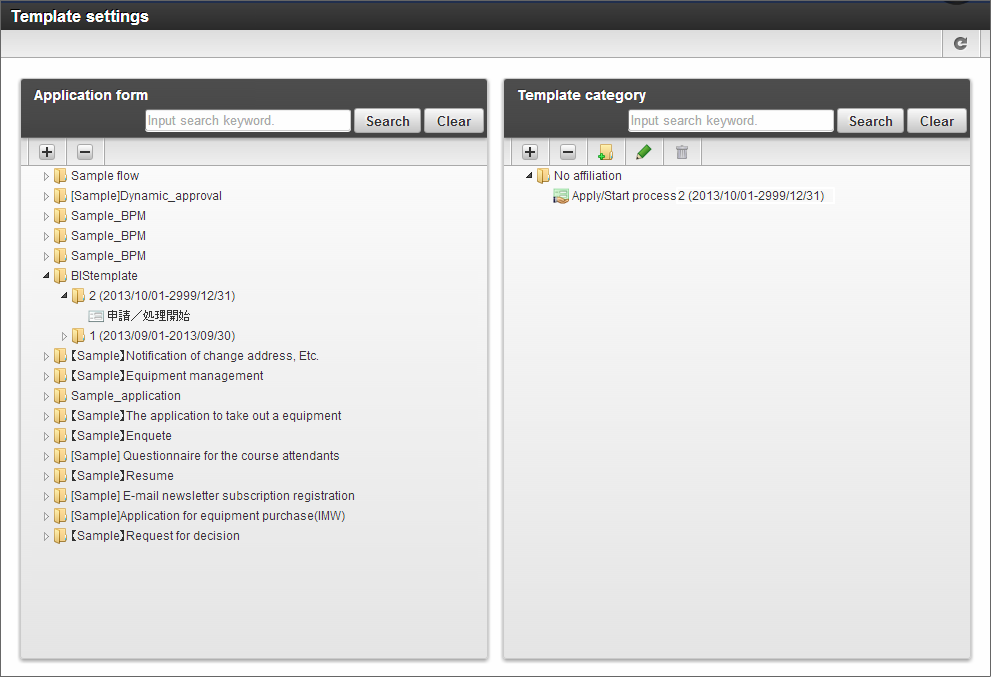The image size is (991, 677).
Task: Click the refresh icon in the top toolbar
Action: [x=960, y=43]
